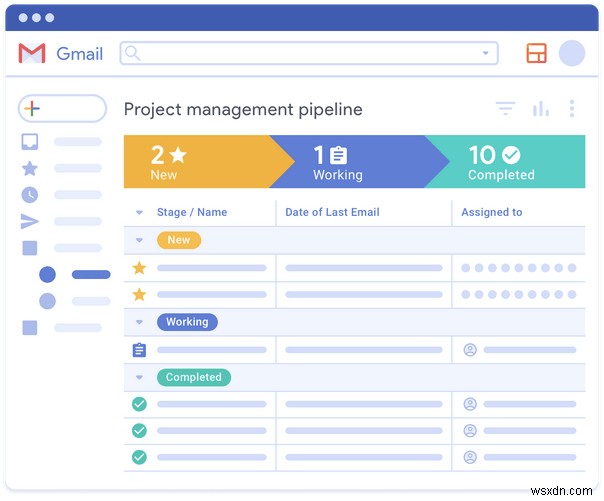Open Snoozed via the clock sidebar icon
The height and width of the screenshot is (501, 604).
tap(30, 194)
